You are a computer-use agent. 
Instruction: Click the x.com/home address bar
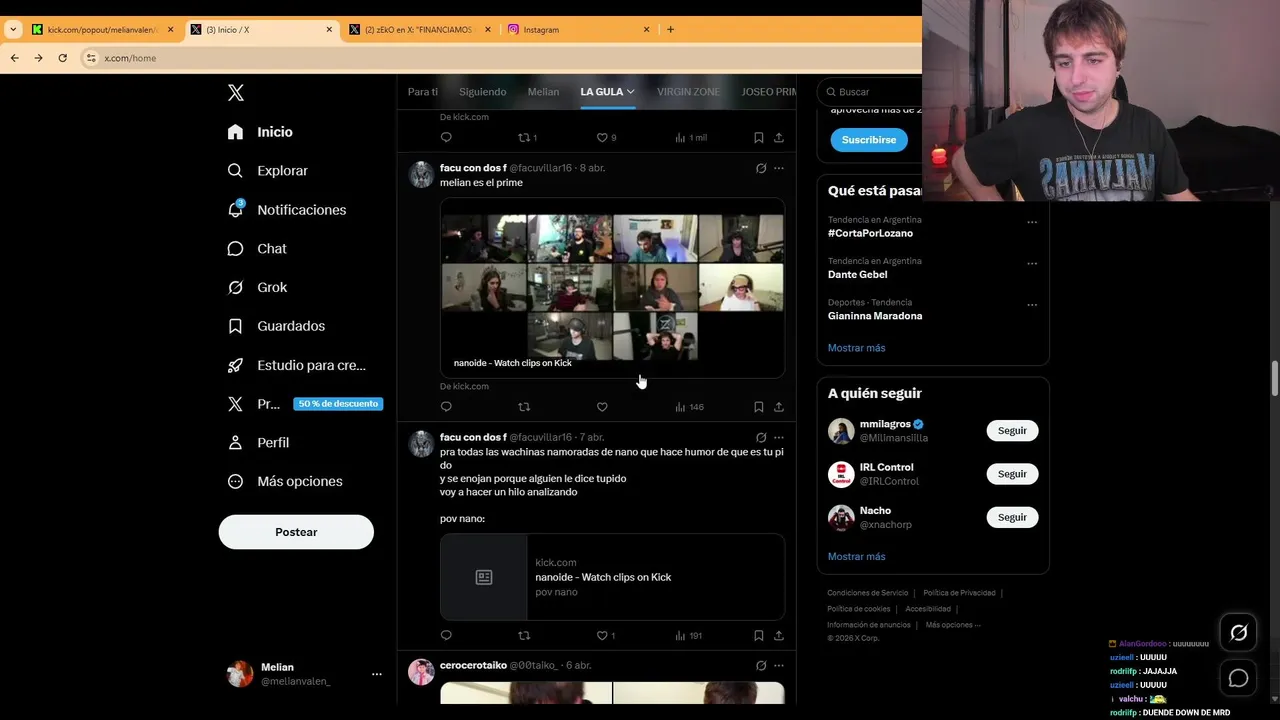500,58
